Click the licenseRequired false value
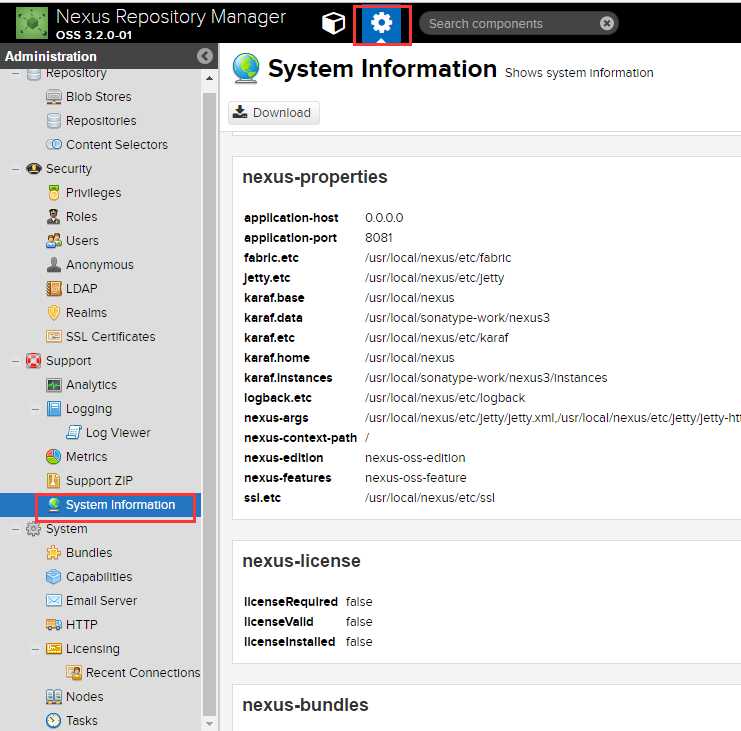This screenshot has height=731, width=741. (x=359, y=602)
